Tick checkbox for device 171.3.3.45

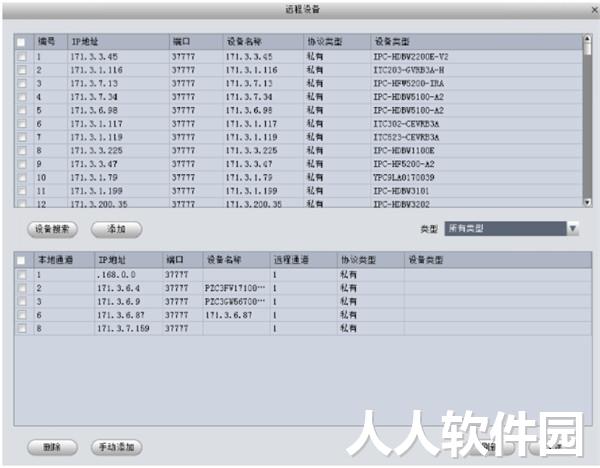[x=21, y=57]
